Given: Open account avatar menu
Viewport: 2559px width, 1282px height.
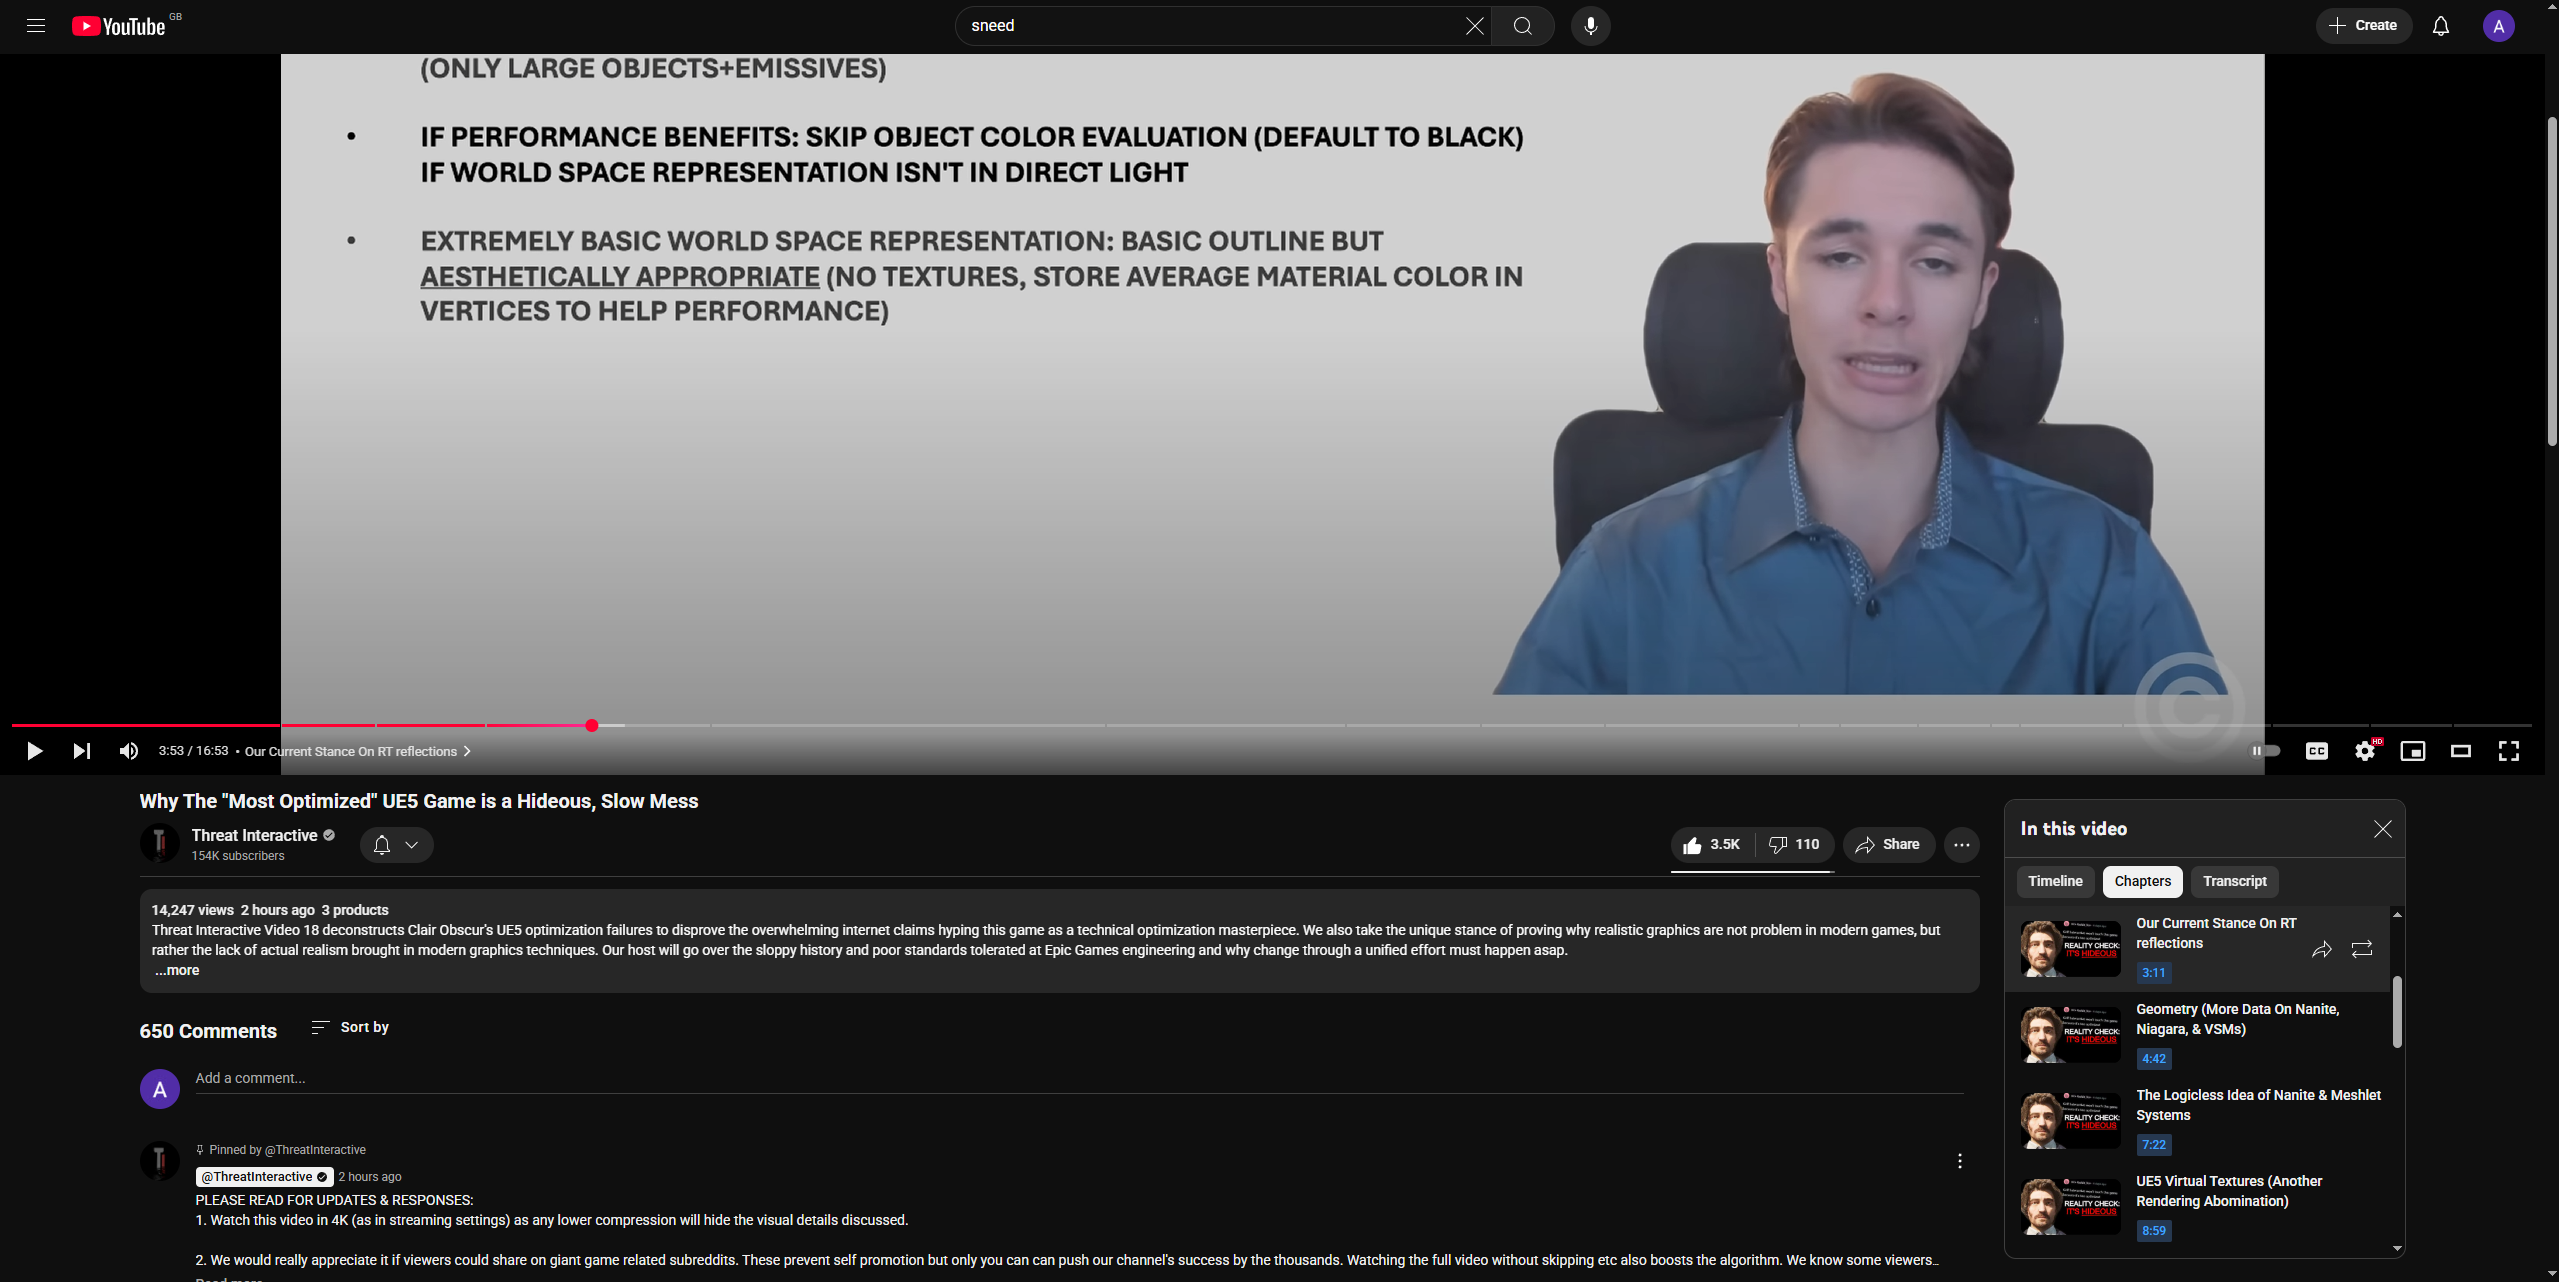Looking at the screenshot, I should [x=2498, y=26].
